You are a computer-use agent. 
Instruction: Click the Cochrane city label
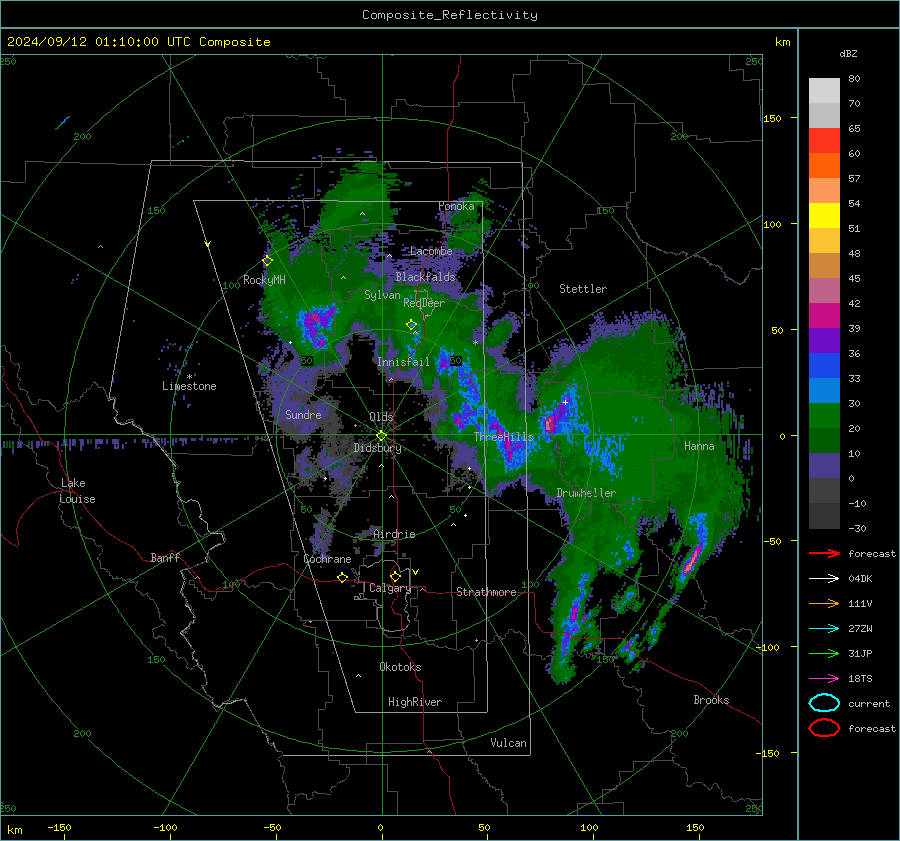coord(327,559)
